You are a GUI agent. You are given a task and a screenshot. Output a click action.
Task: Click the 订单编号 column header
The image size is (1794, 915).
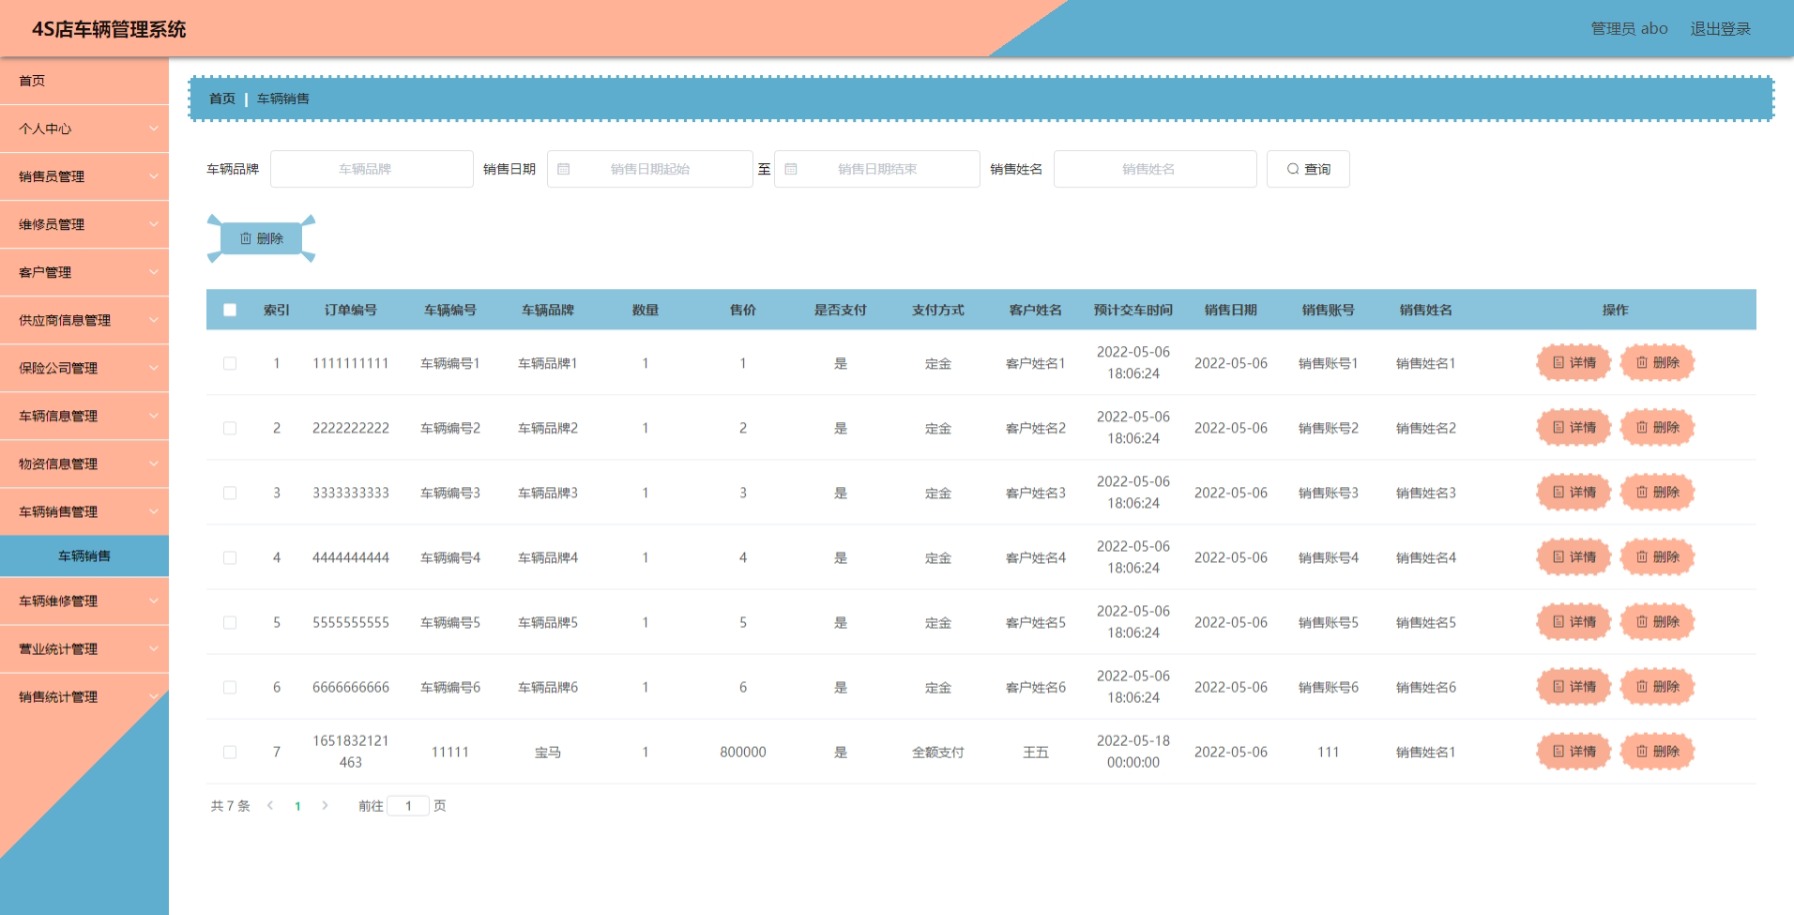(x=351, y=310)
